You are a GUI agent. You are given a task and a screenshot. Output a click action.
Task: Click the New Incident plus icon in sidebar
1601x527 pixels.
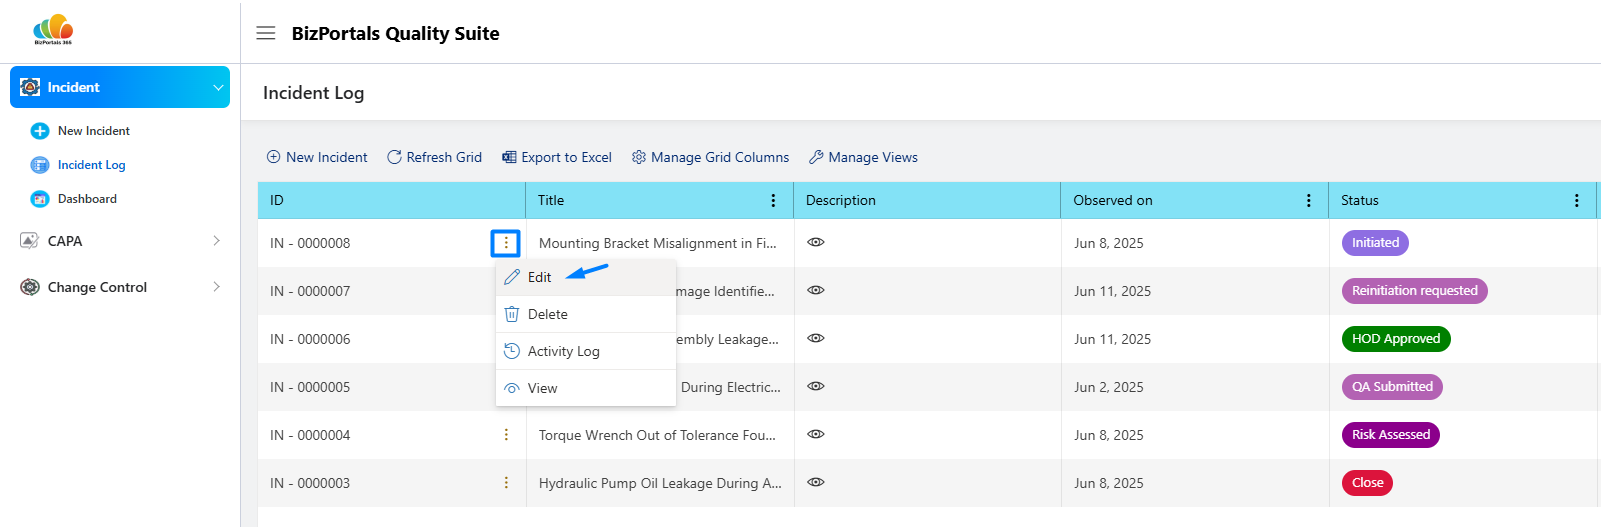tap(40, 131)
